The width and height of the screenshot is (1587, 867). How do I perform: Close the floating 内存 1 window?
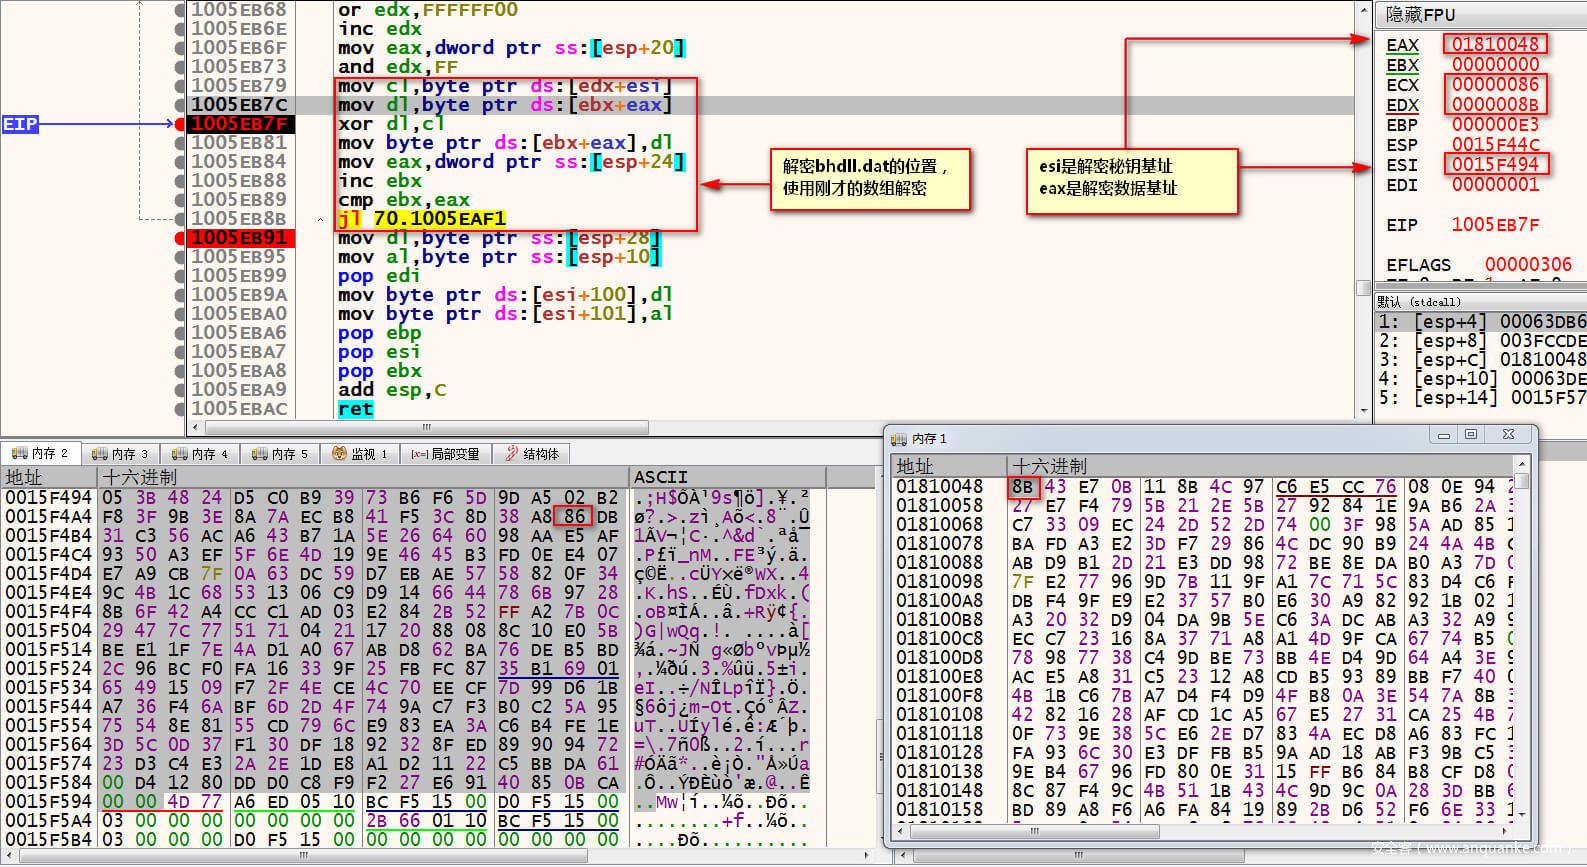coord(1509,435)
